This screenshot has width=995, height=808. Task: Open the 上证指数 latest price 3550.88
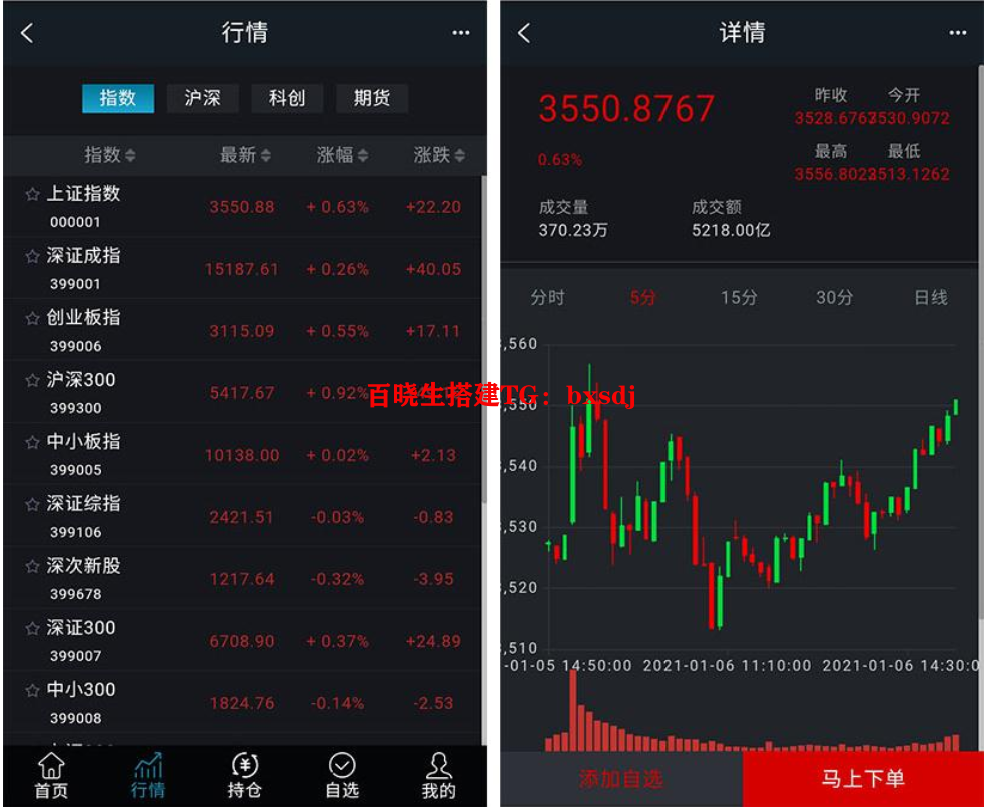click(x=242, y=207)
